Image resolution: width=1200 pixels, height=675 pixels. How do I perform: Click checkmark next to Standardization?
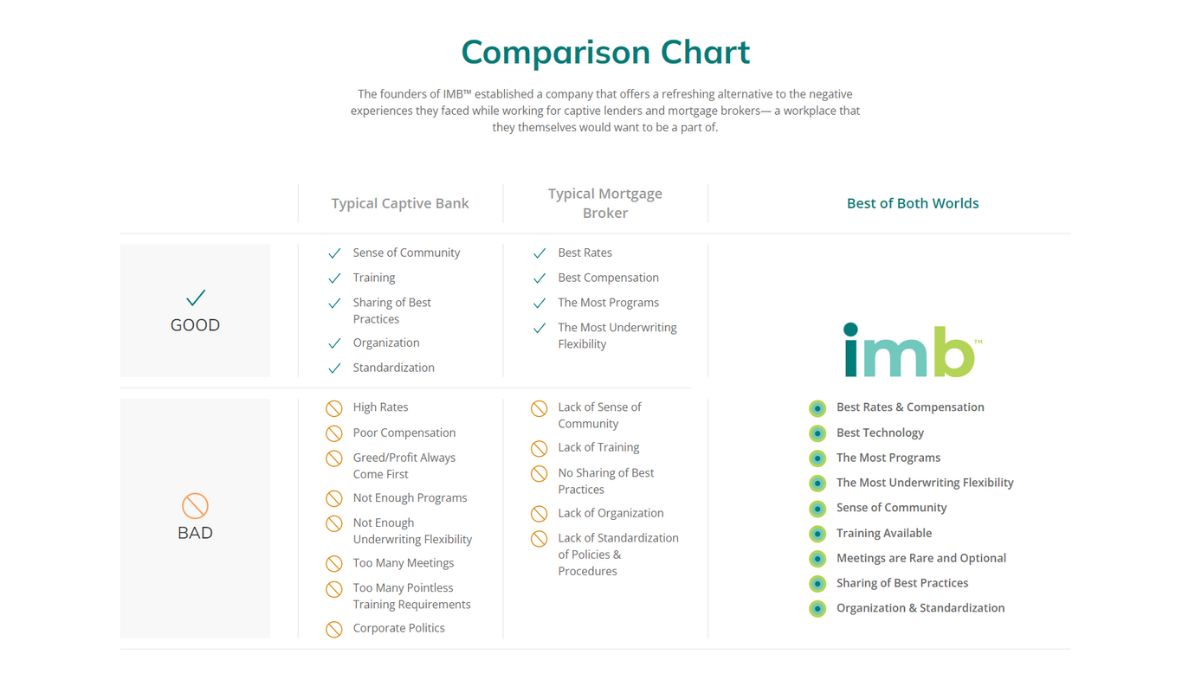coord(335,368)
